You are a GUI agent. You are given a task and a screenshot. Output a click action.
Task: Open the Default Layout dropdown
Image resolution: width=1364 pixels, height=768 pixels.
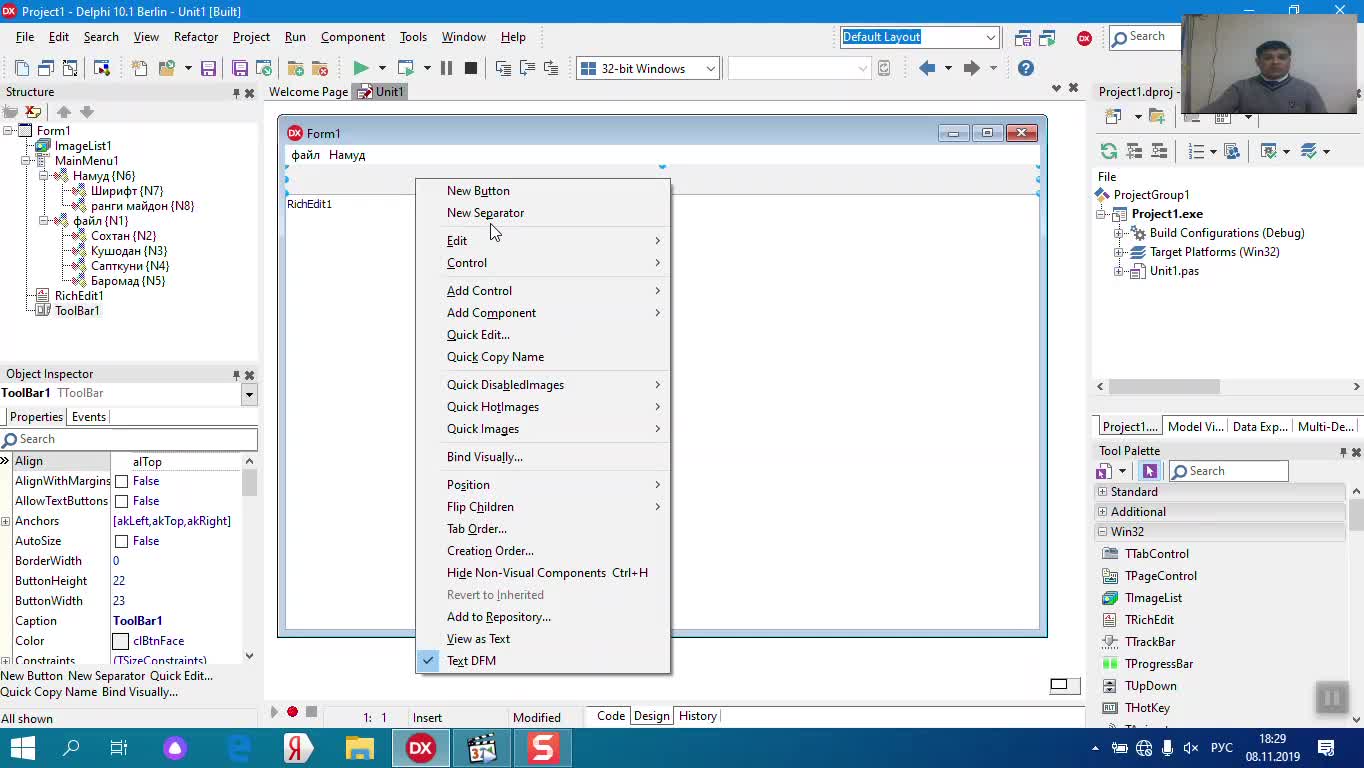pyautogui.click(x=990, y=38)
